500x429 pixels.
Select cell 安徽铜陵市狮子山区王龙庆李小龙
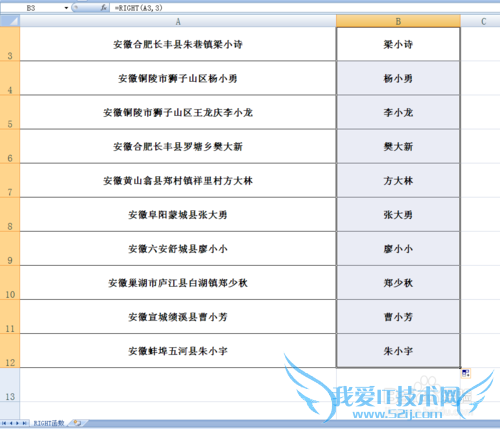[178, 112]
